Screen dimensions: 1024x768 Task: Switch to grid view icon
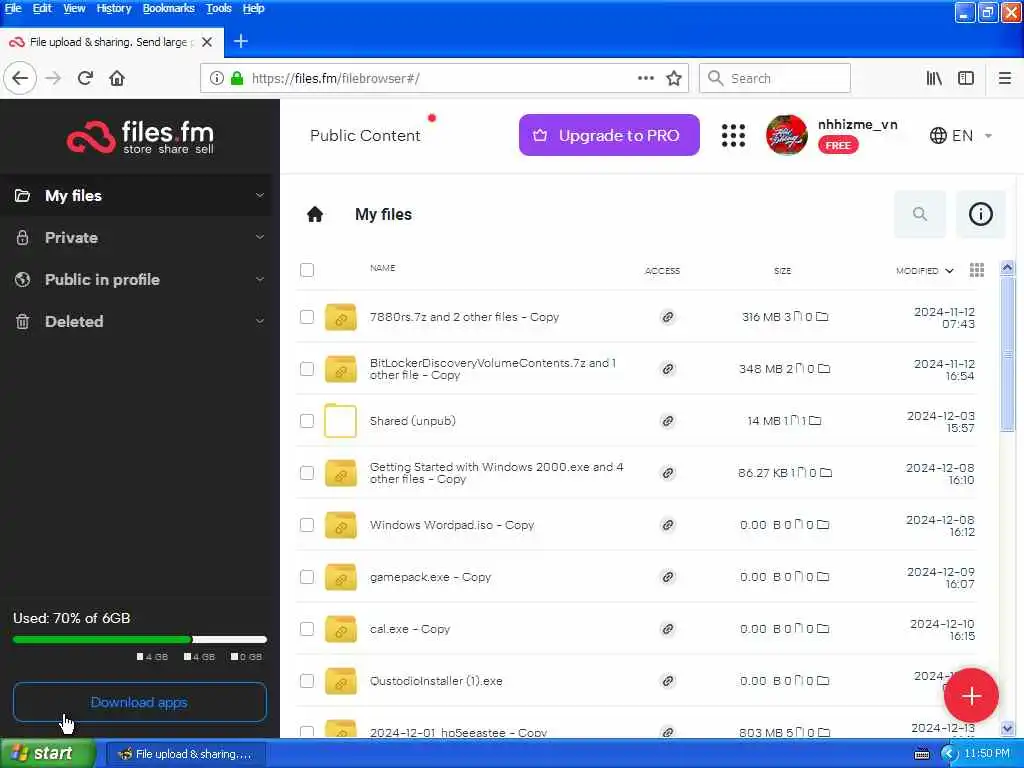977,270
